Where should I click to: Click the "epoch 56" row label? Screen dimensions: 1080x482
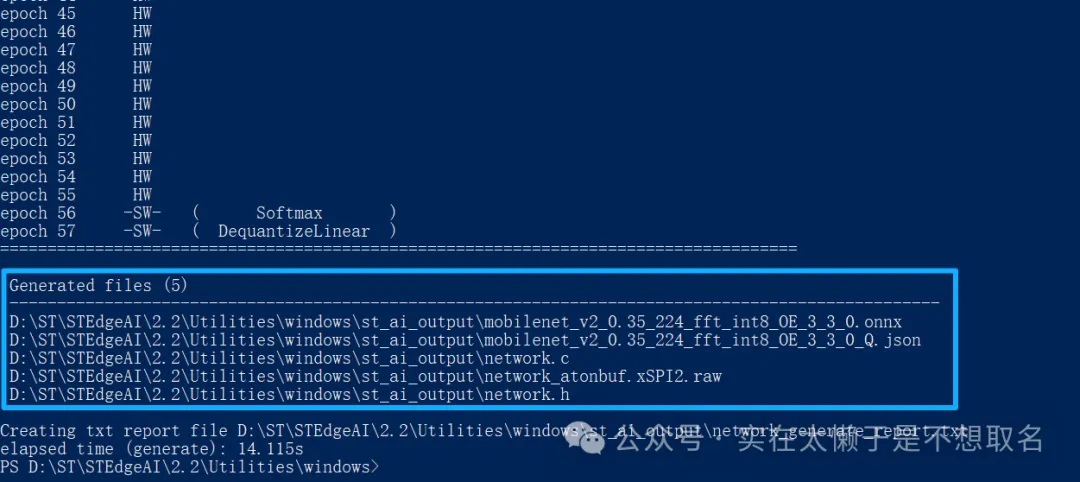(38, 213)
